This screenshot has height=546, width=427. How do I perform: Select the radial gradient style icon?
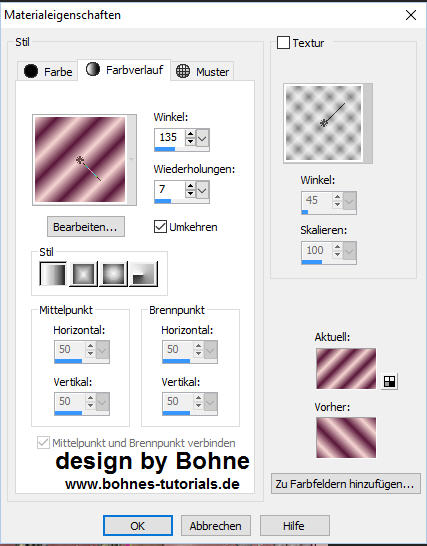[x=143, y=274]
